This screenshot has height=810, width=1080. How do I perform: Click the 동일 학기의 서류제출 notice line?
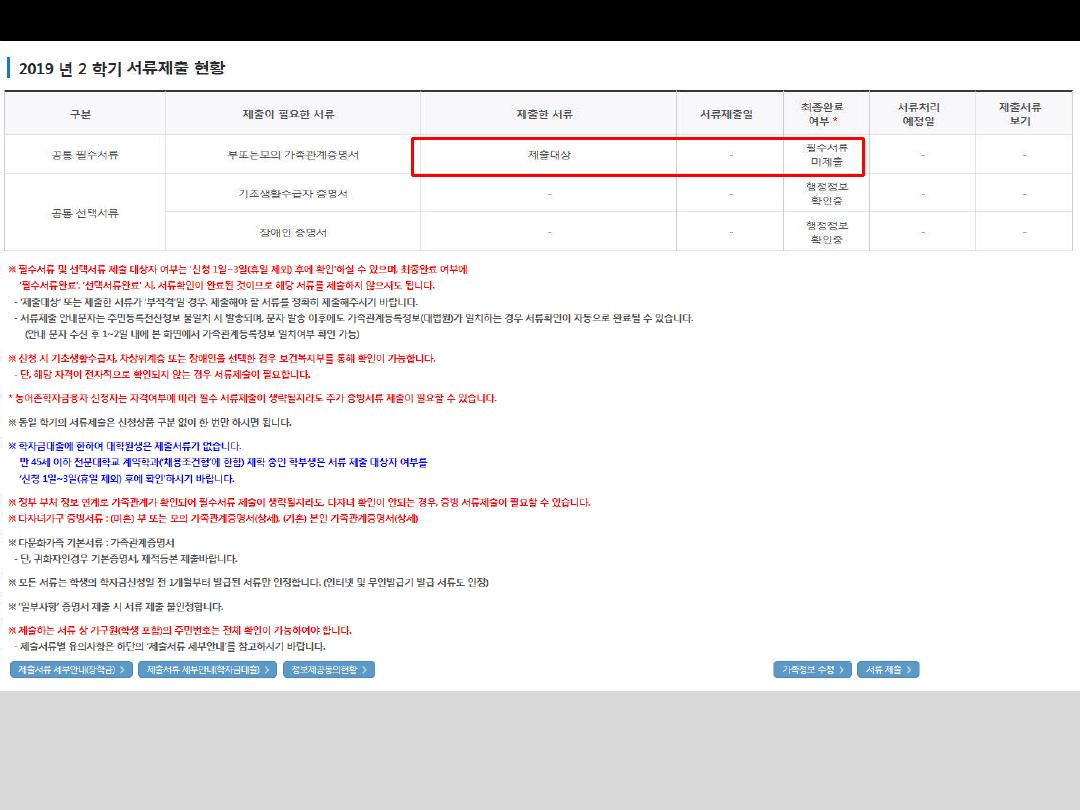click(149, 422)
